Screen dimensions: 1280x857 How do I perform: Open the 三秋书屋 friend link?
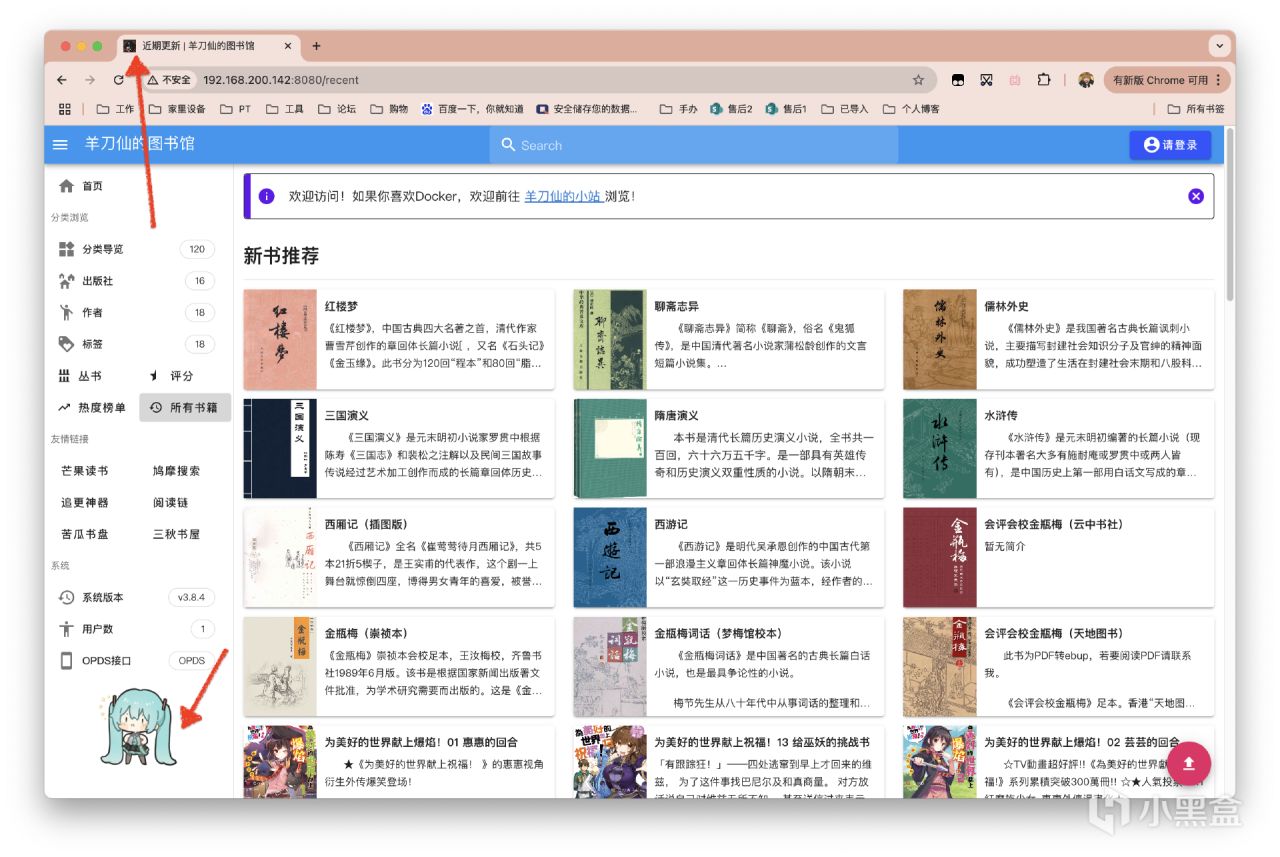click(176, 534)
